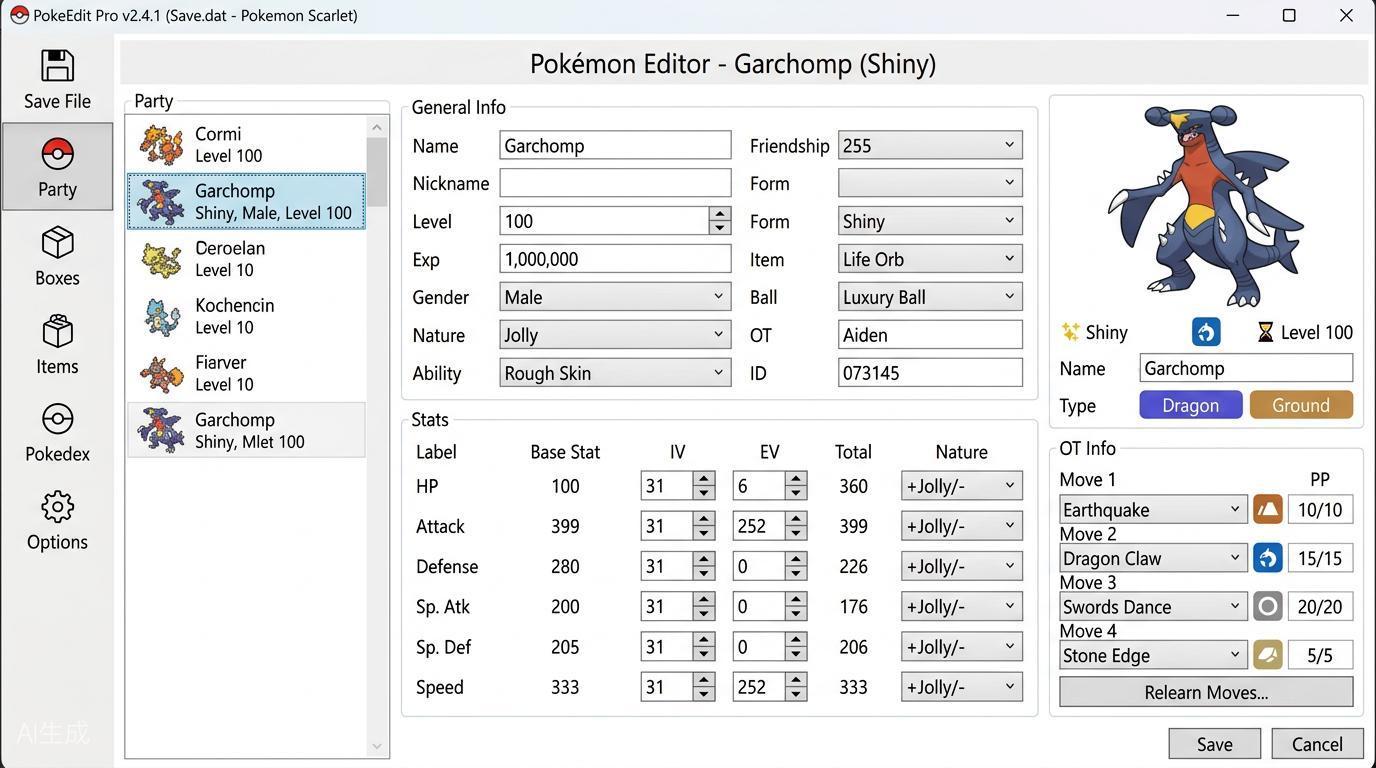The width and height of the screenshot is (1376, 768).
Task: Select Fiarver Level 10 party entry
Action: (x=246, y=373)
